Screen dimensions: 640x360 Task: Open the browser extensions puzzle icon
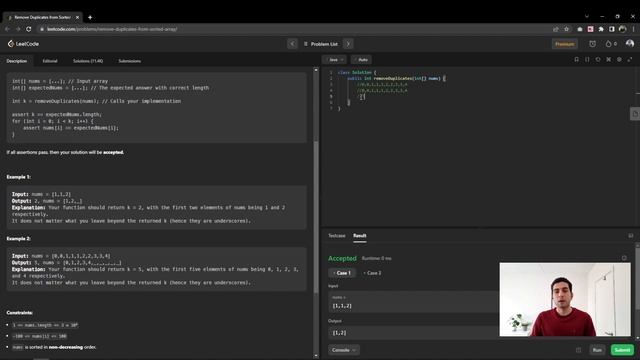tap(601, 29)
